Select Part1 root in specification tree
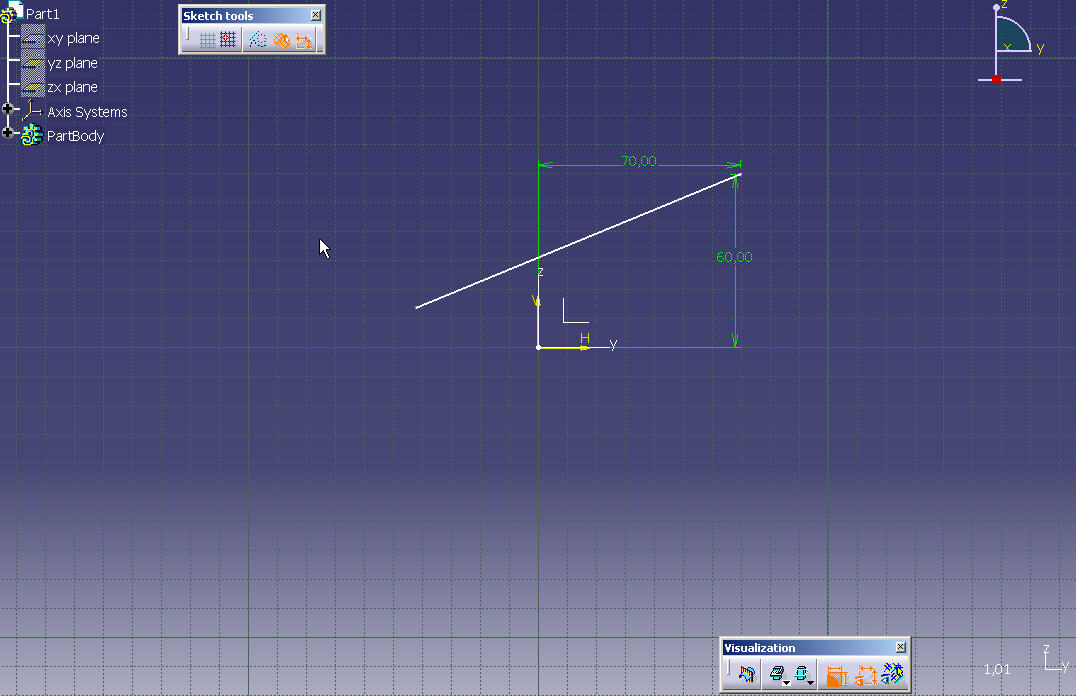Screen dimensions: 1076x696 point(43,14)
